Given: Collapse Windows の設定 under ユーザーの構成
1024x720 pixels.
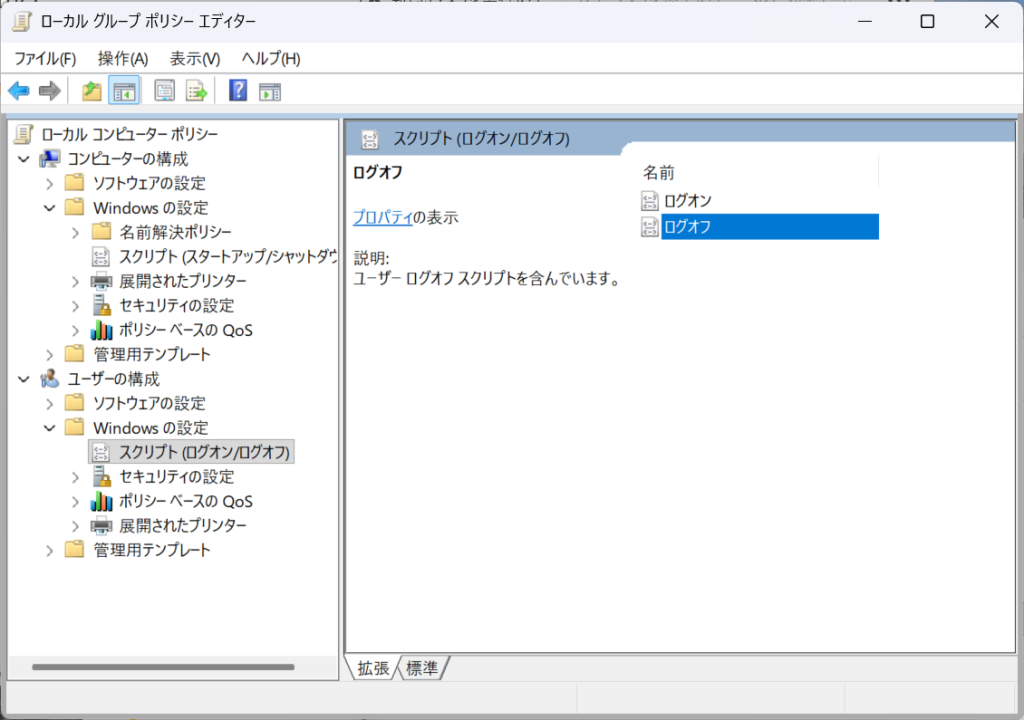Looking at the screenshot, I should (50, 428).
